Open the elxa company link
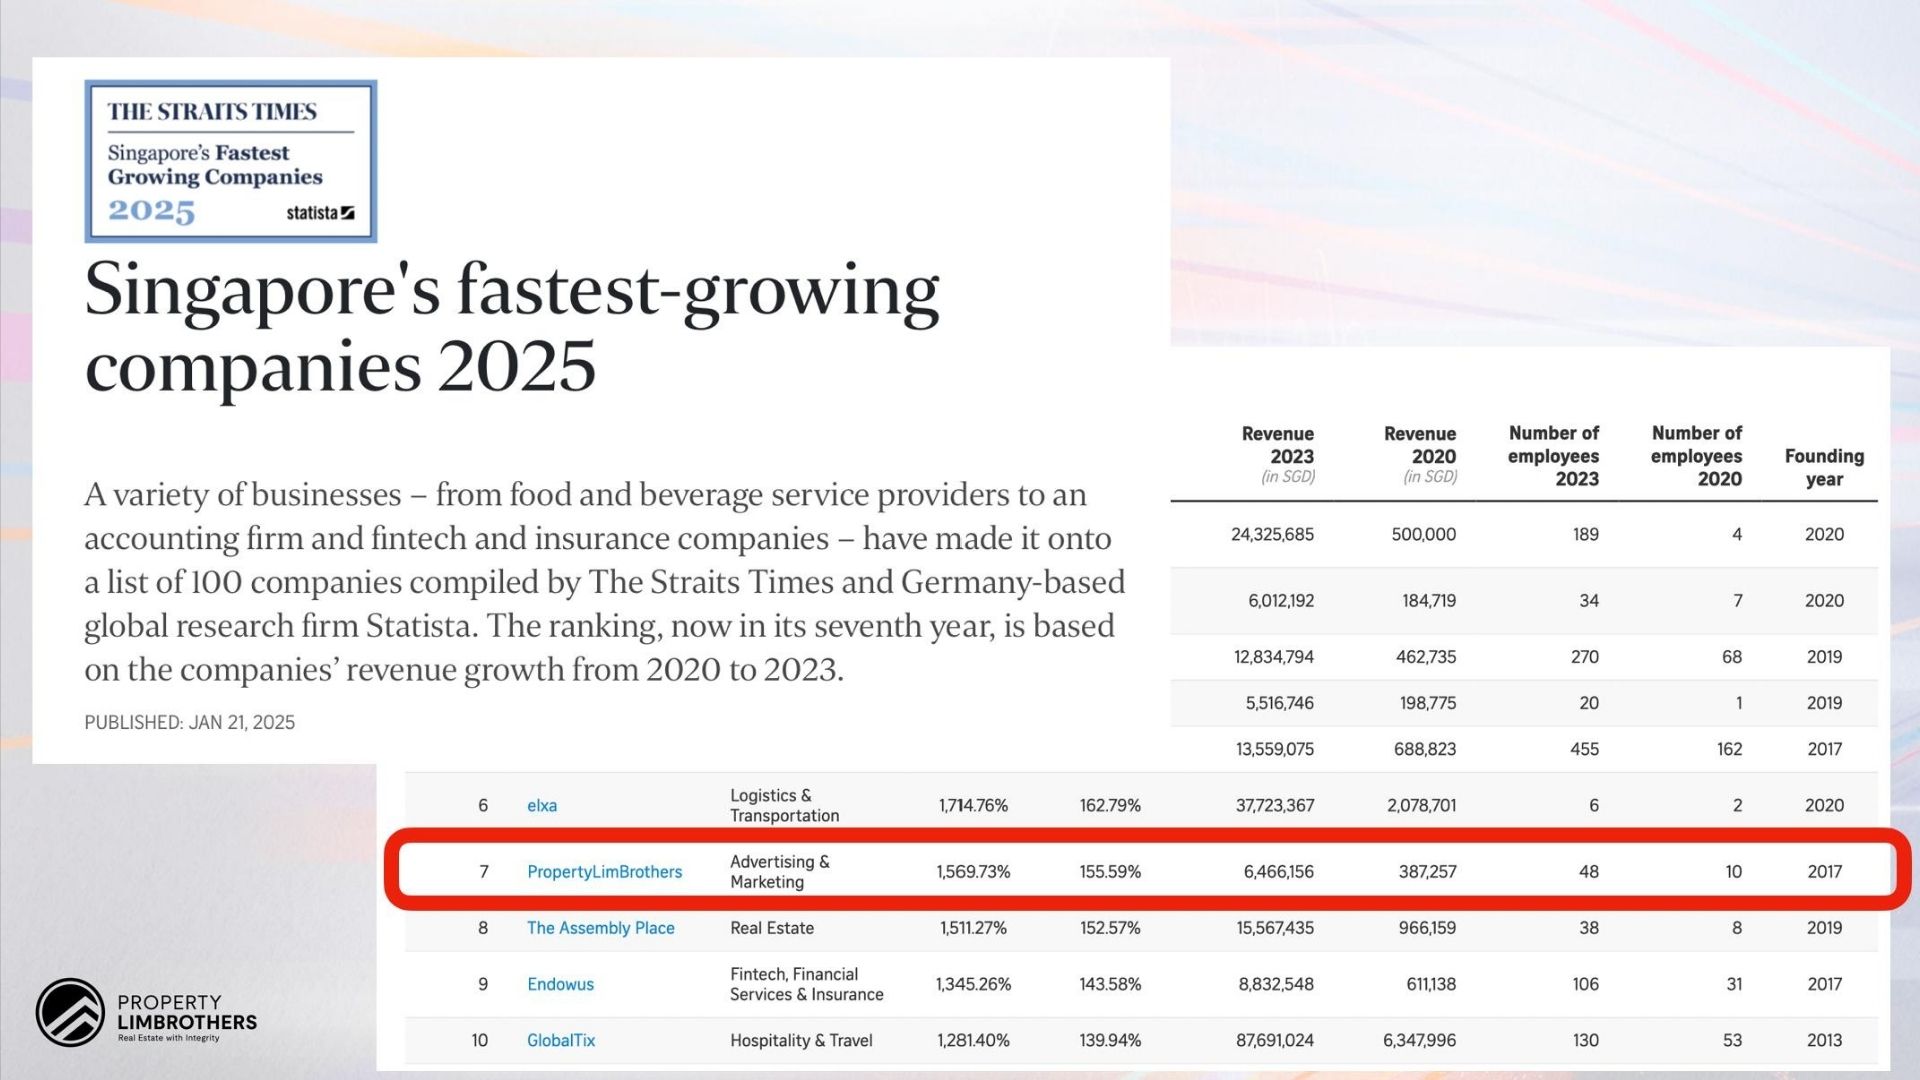Viewport: 1920px width, 1080px height. click(x=542, y=805)
